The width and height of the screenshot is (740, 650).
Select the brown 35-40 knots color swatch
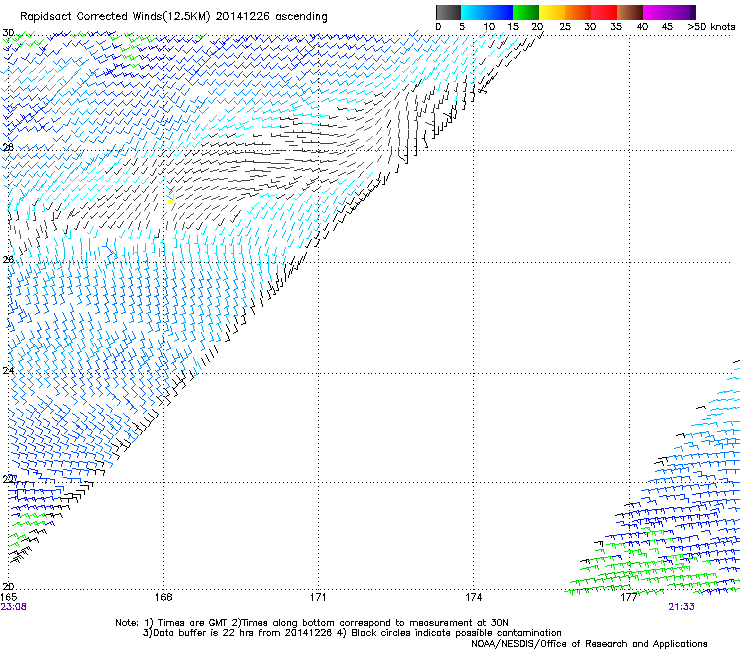[630, 12]
